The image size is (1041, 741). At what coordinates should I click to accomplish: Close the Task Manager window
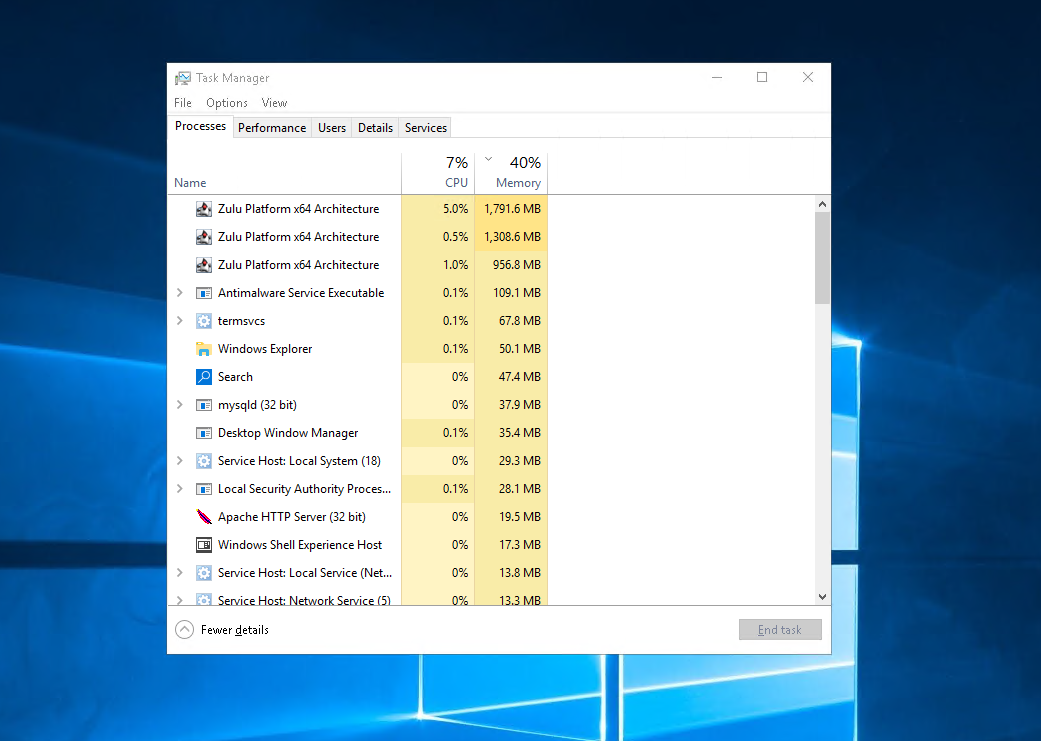pyautogui.click(x=808, y=78)
